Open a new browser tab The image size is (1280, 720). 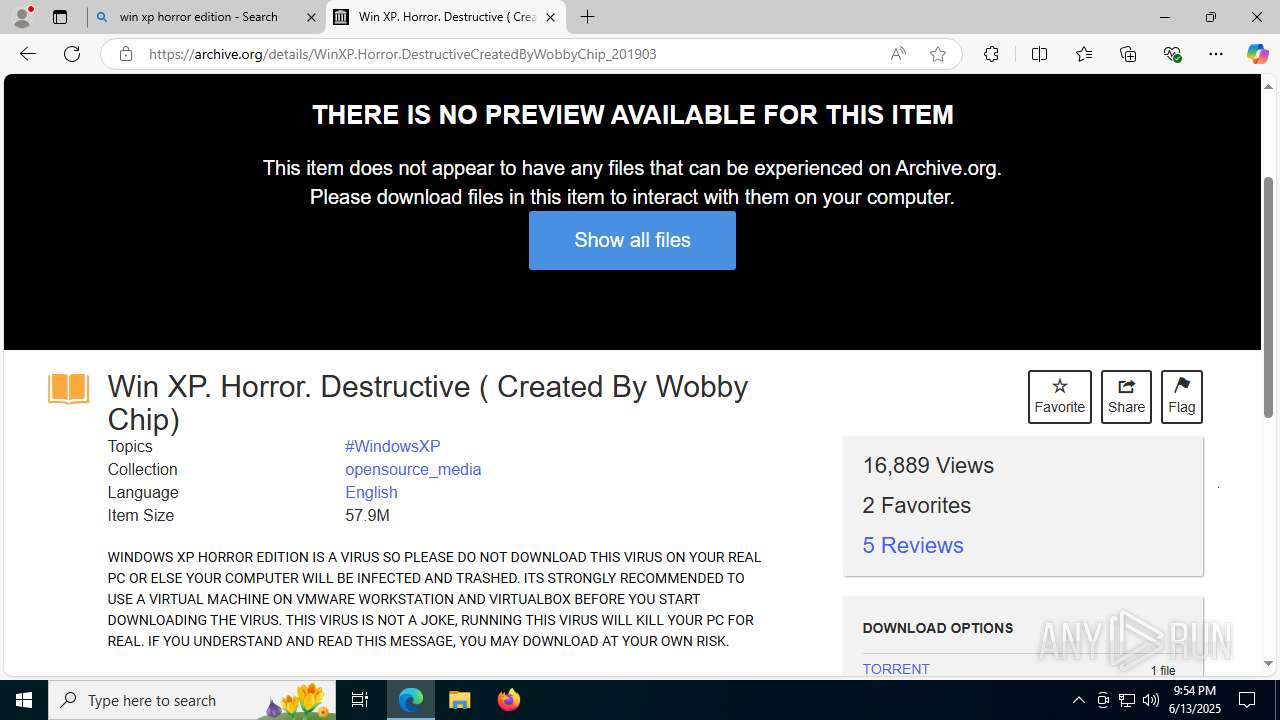click(x=587, y=17)
